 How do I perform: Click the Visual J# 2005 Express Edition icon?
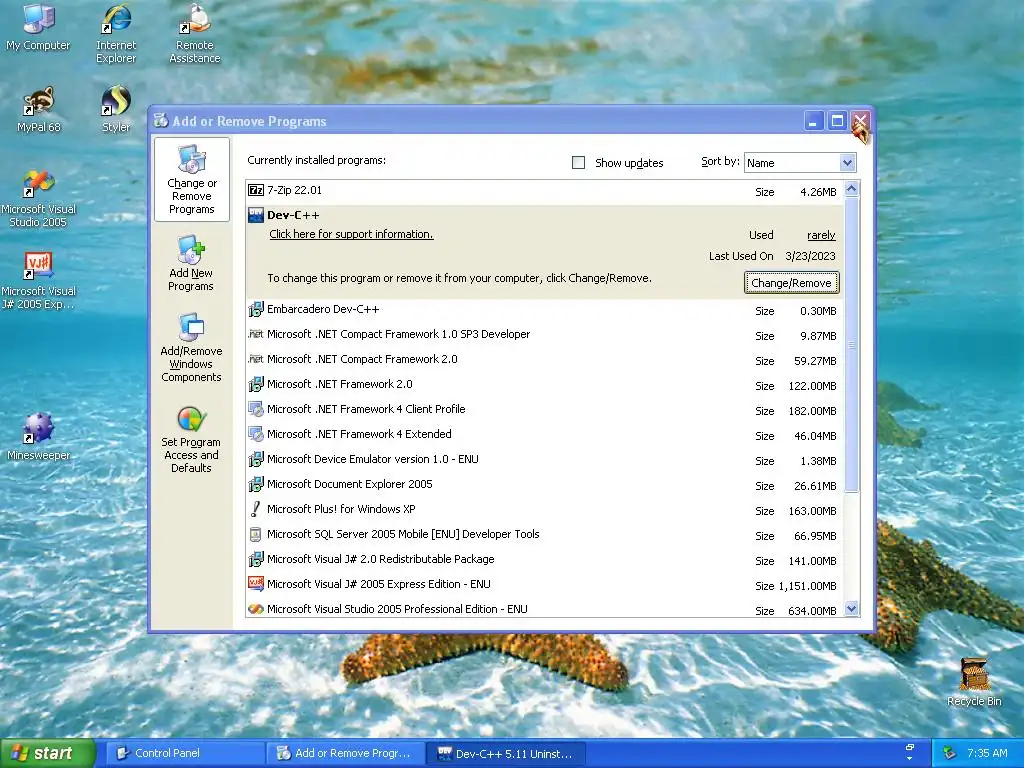pyautogui.click(x=255, y=584)
